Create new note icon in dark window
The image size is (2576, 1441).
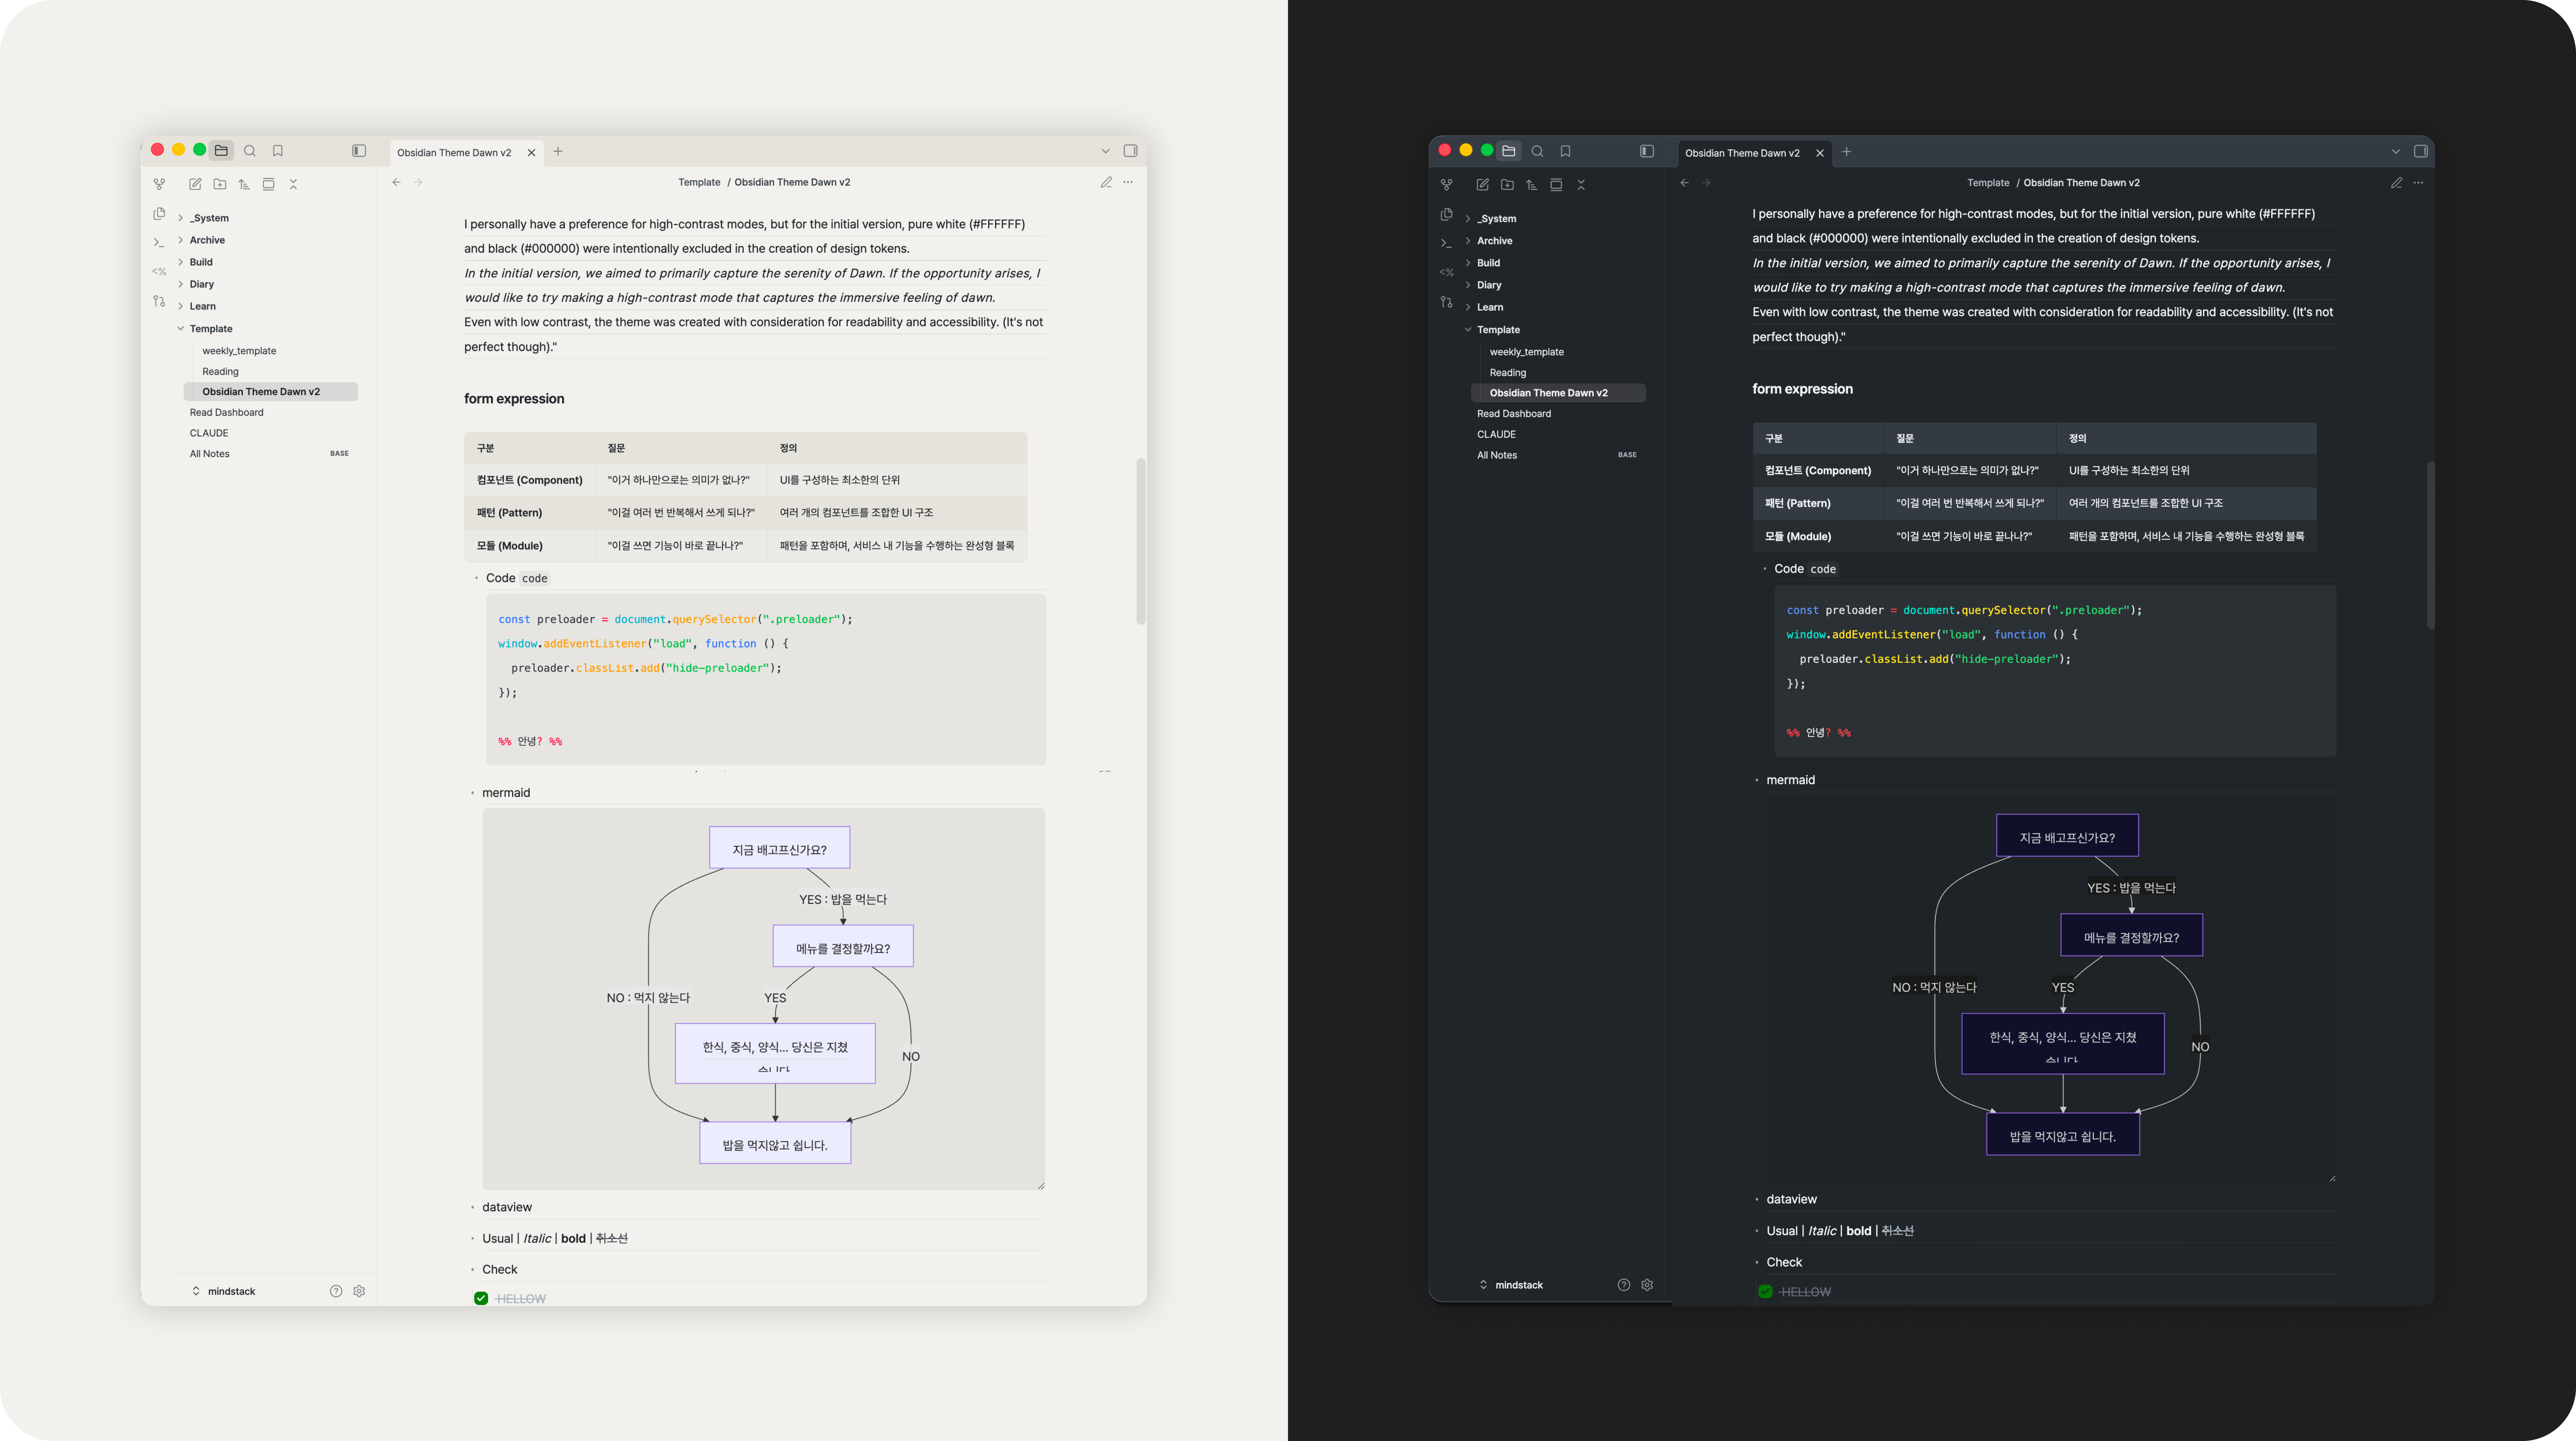point(1483,185)
